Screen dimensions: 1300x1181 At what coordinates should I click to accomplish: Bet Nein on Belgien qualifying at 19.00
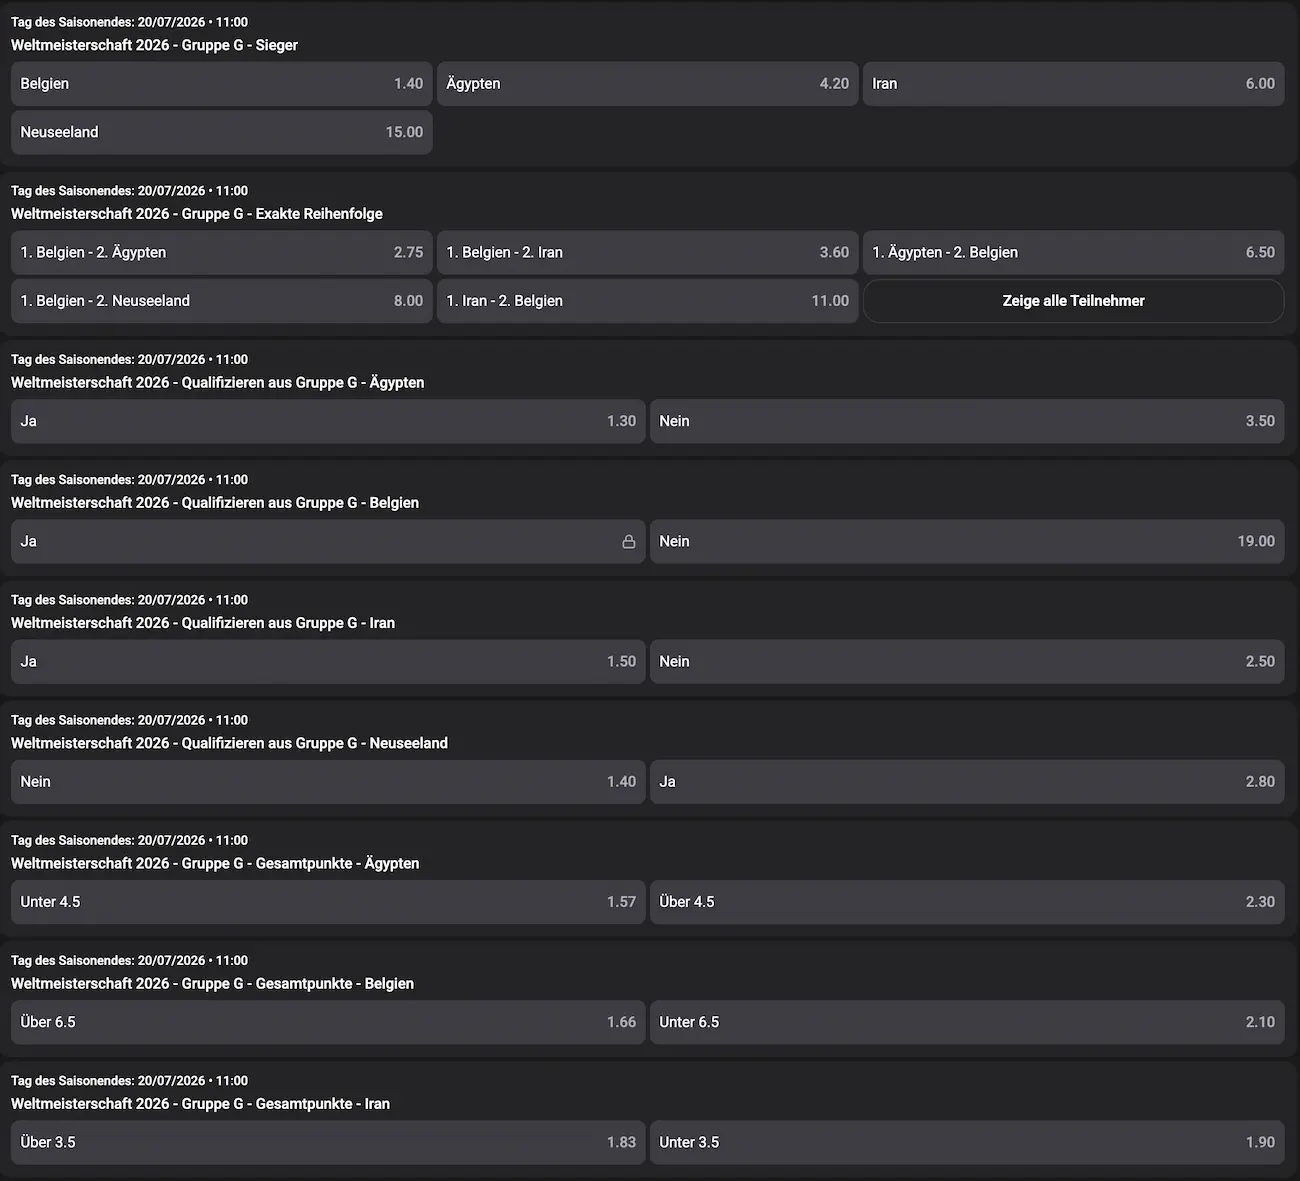coord(967,542)
